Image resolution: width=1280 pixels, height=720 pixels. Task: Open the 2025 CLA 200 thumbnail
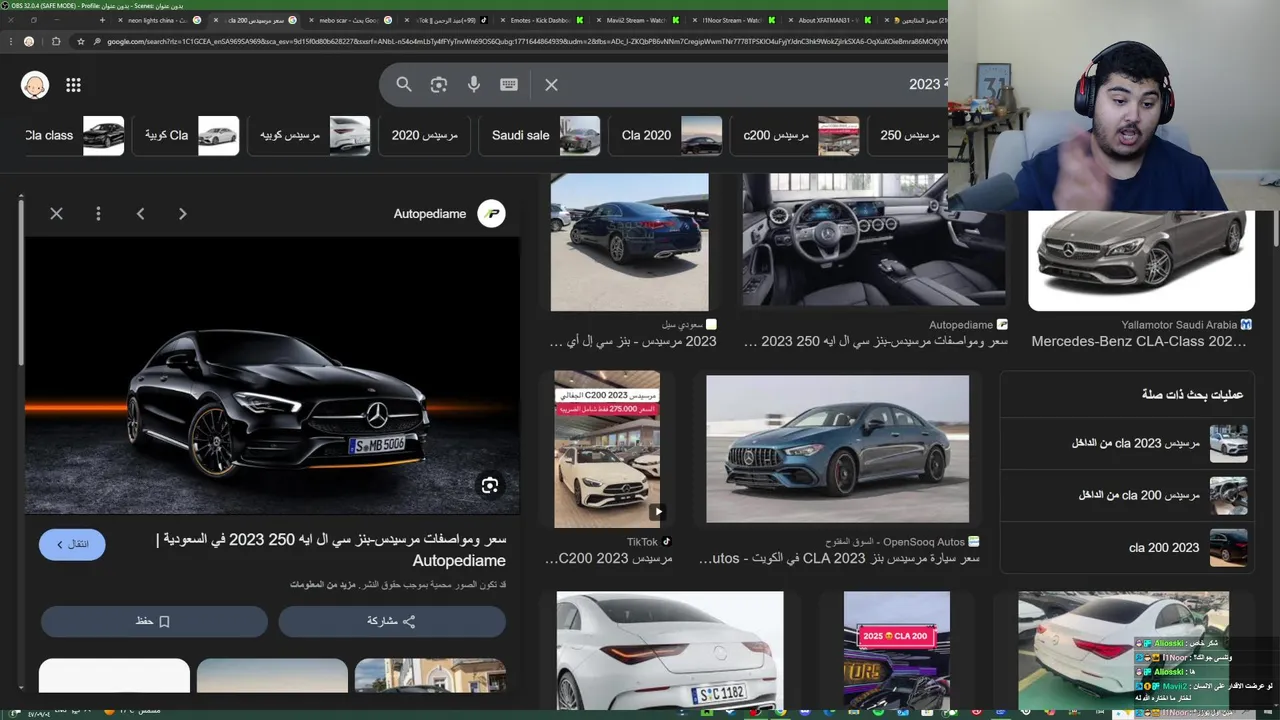click(x=896, y=650)
